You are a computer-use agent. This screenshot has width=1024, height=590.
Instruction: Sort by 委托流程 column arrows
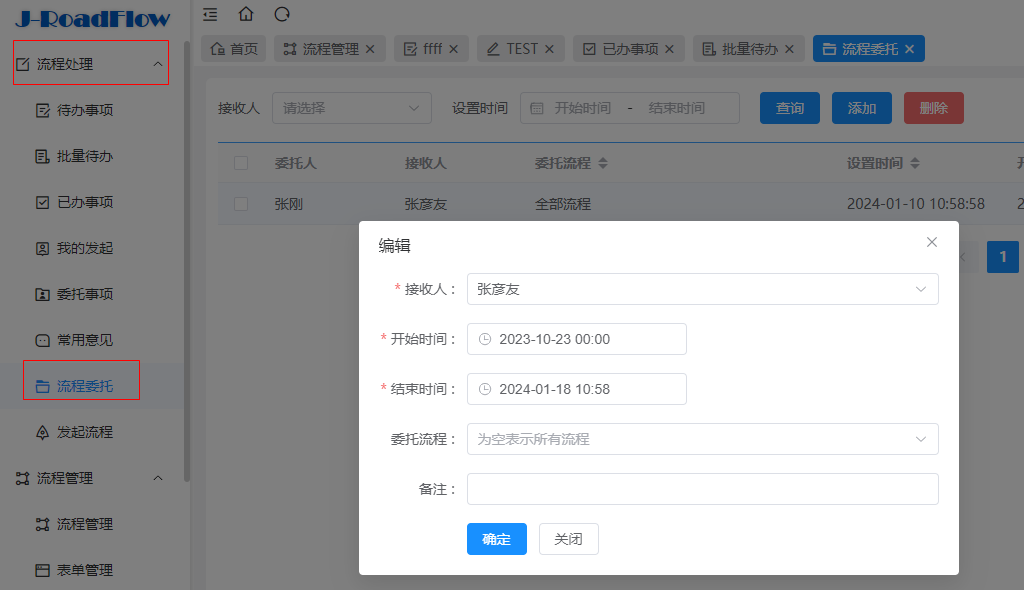(x=603, y=163)
